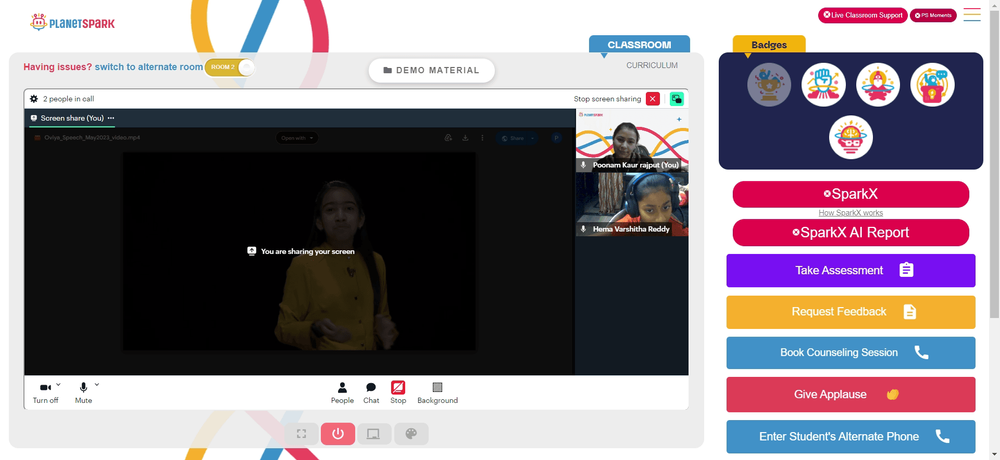Toggle the ROOM 2 alternate room switch
The image size is (1000, 460).
tap(230, 67)
